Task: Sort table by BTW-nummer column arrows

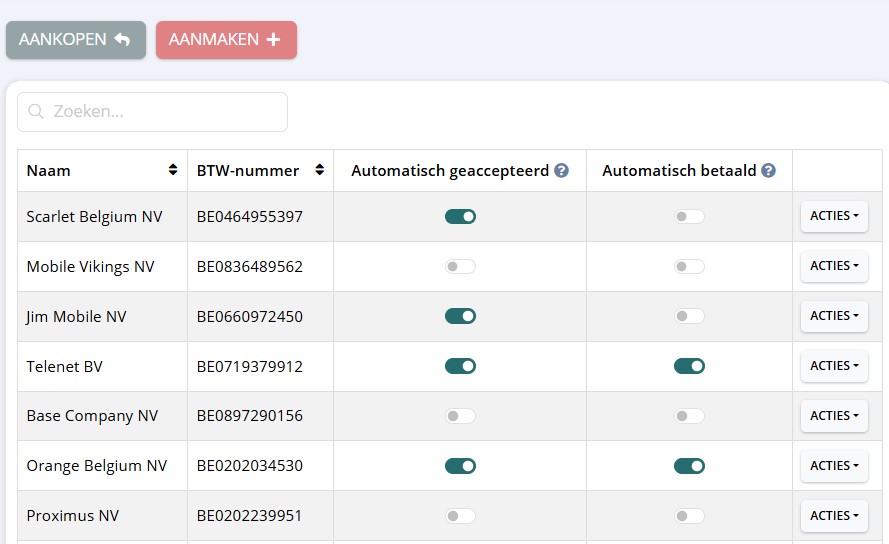Action: click(319, 170)
